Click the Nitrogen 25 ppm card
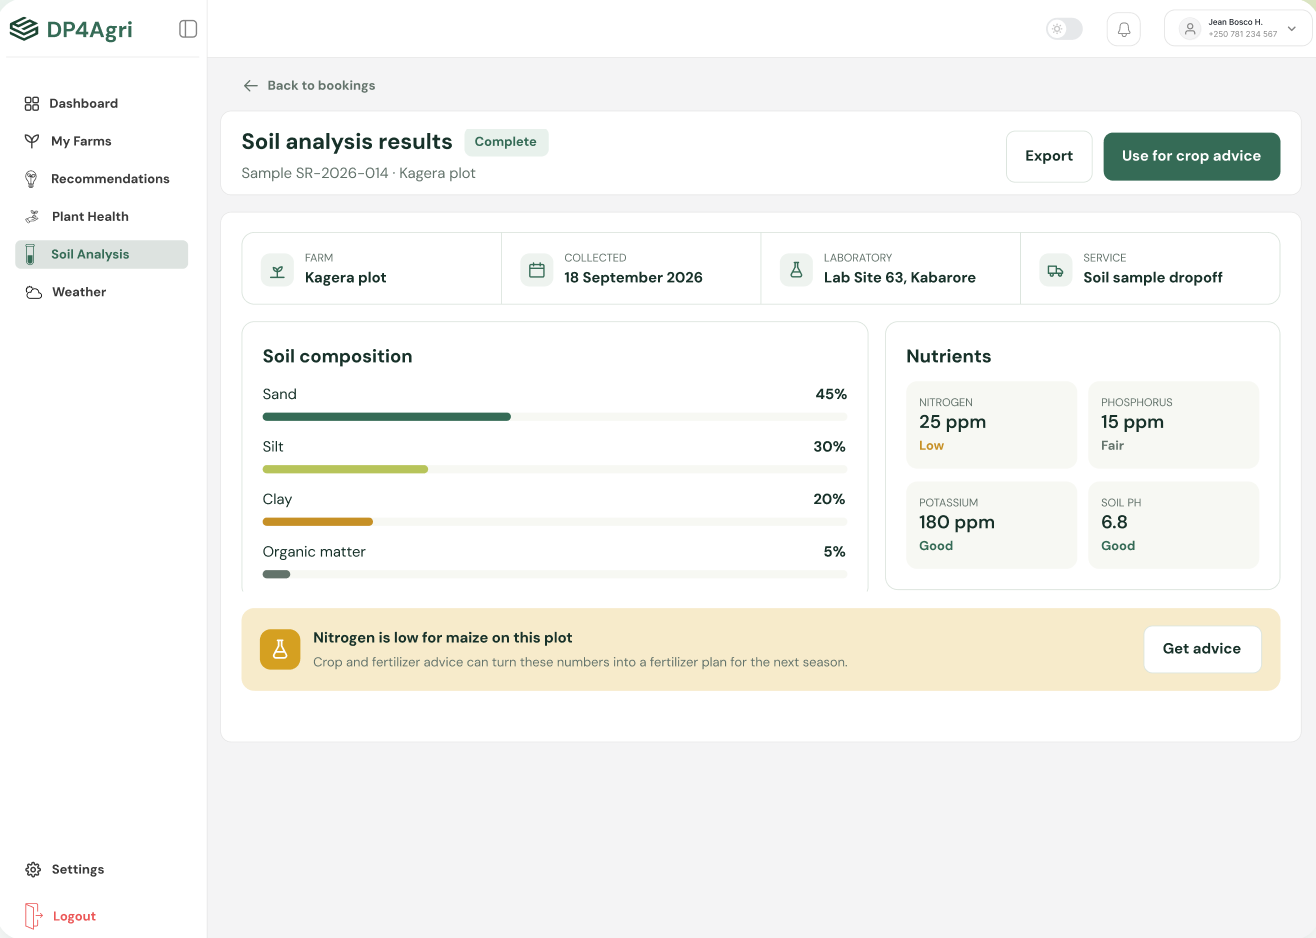1316x938 pixels. pyautogui.click(x=991, y=425)
